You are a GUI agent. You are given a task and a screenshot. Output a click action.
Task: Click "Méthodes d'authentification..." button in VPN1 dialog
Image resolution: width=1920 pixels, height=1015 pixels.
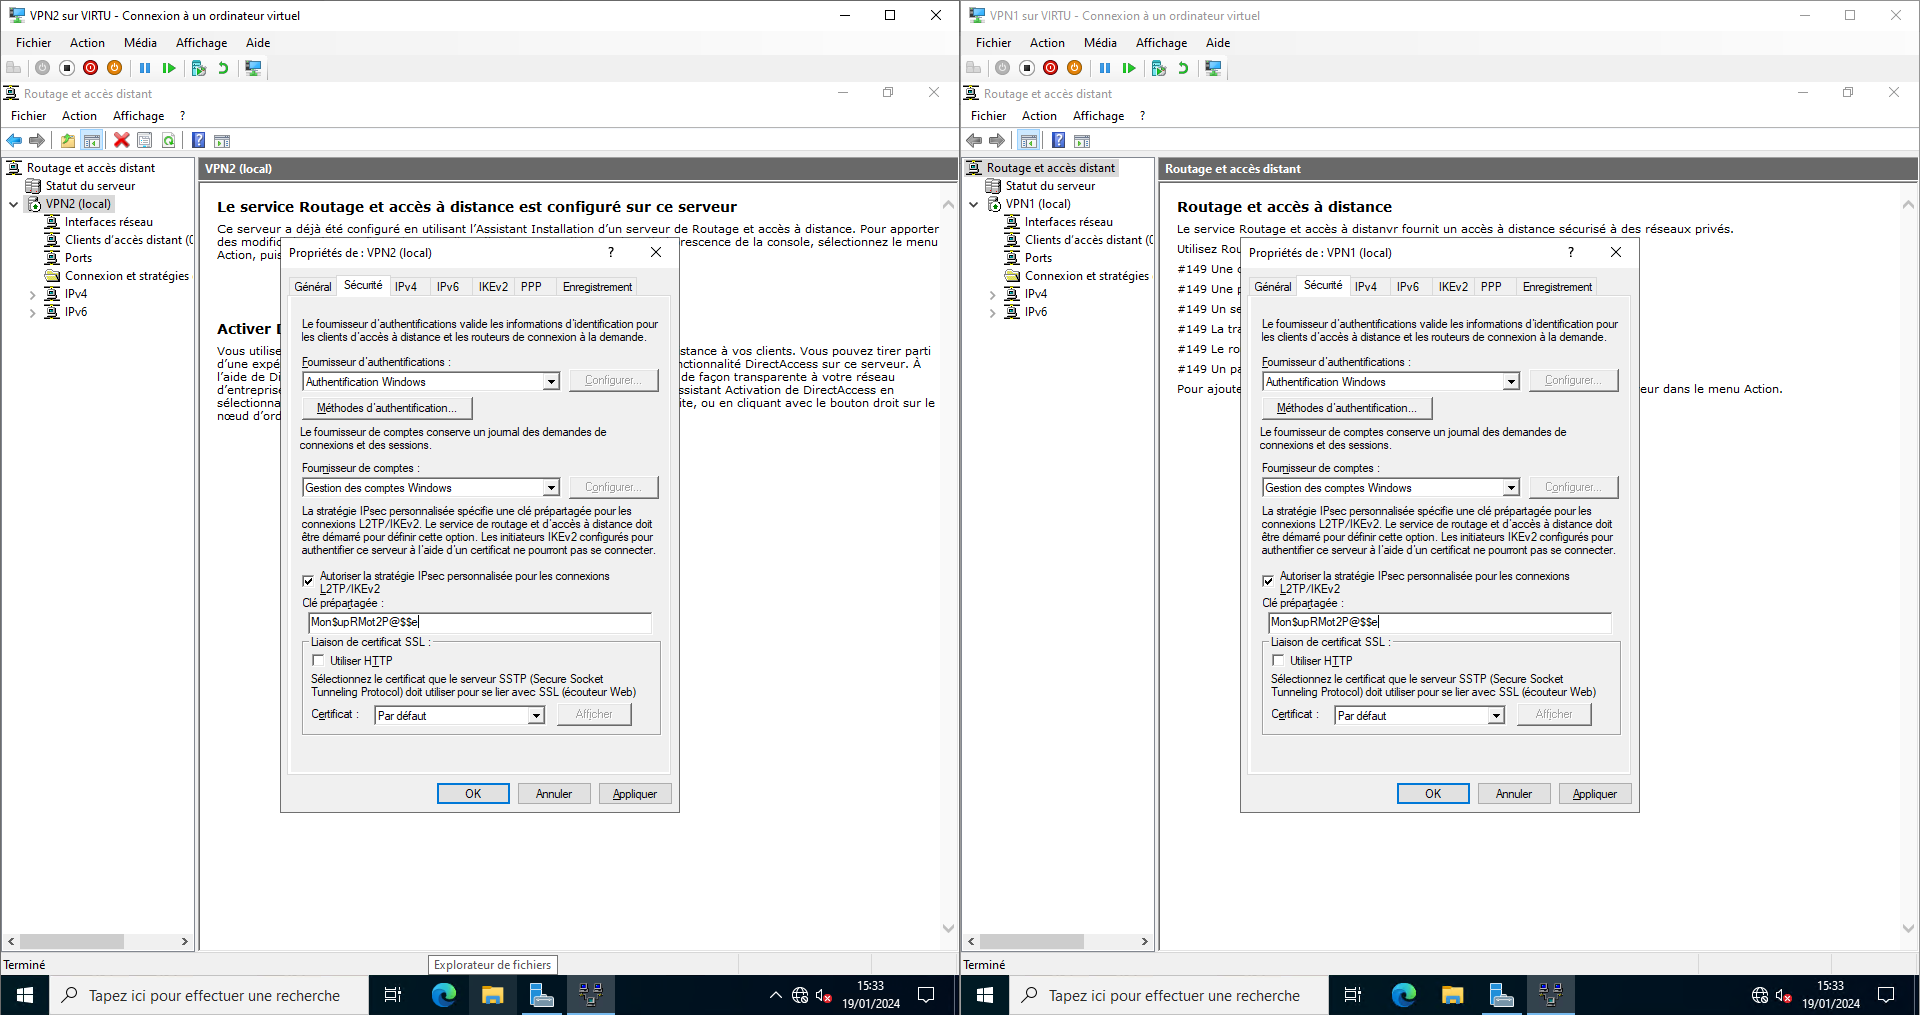1346,408
